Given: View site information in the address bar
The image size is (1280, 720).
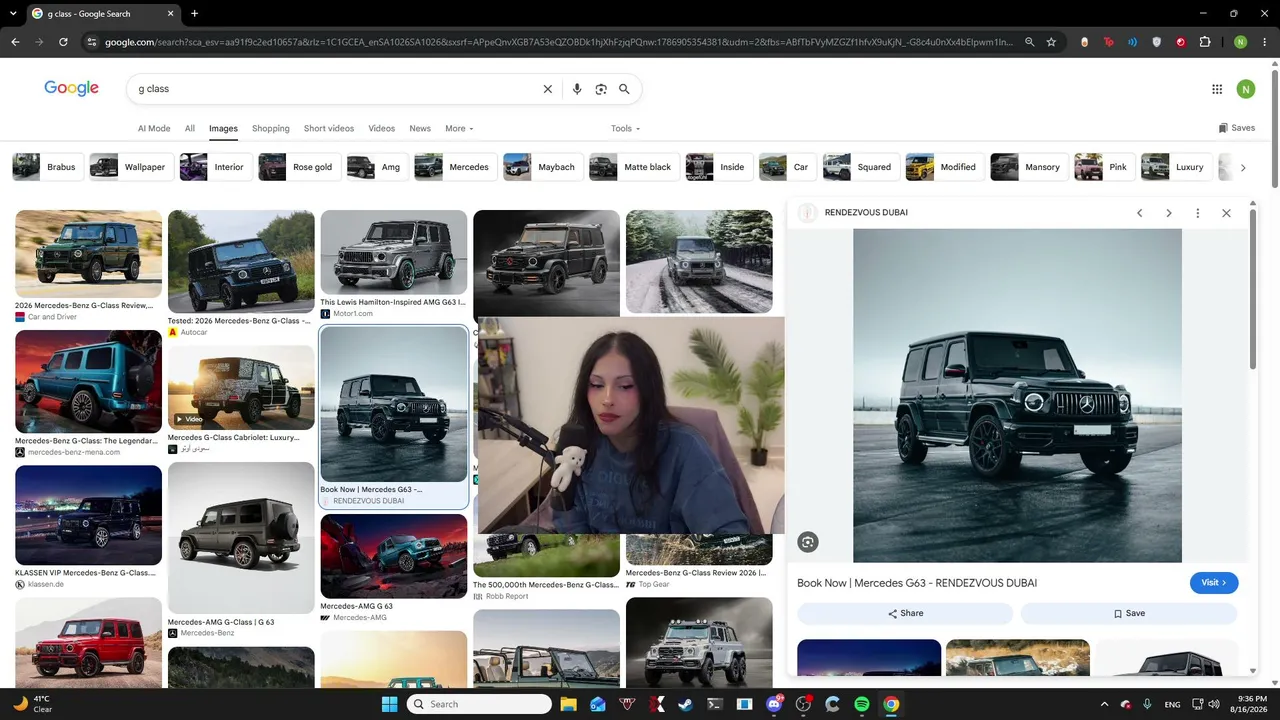Looking at the screenshot, I should pos(92,42).
